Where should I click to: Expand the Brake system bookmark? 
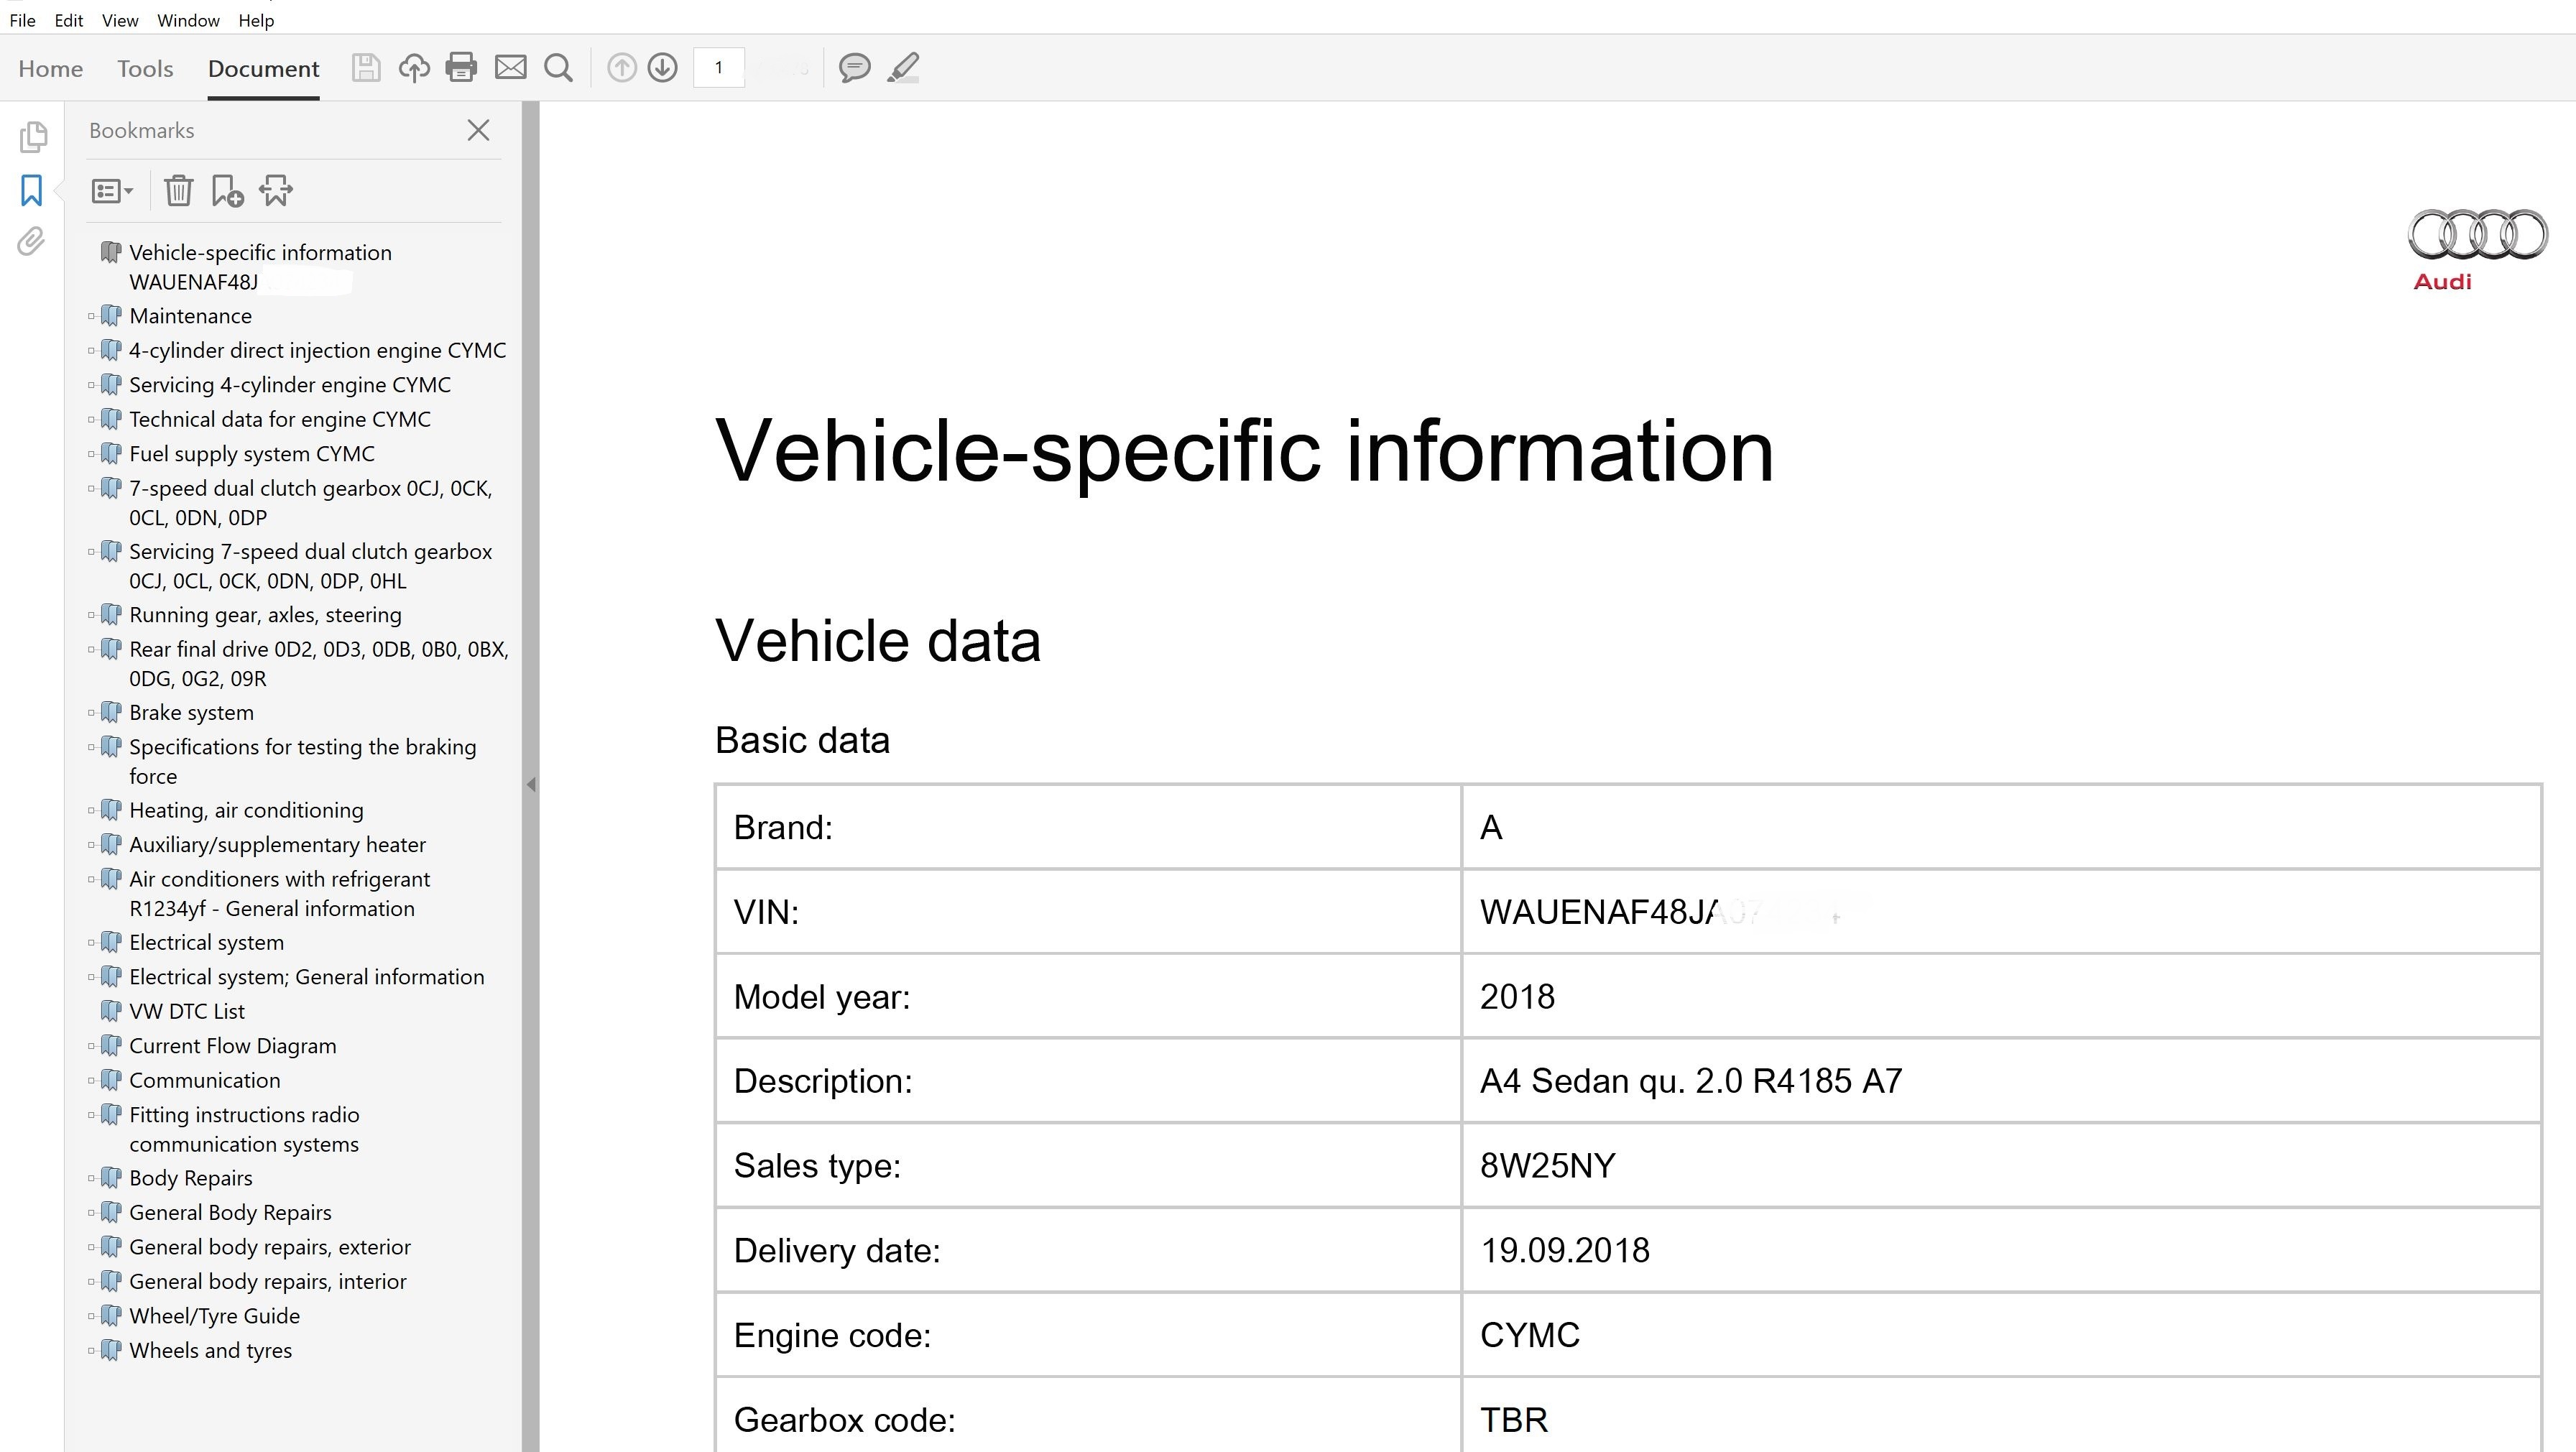click(x=91, y=713)
